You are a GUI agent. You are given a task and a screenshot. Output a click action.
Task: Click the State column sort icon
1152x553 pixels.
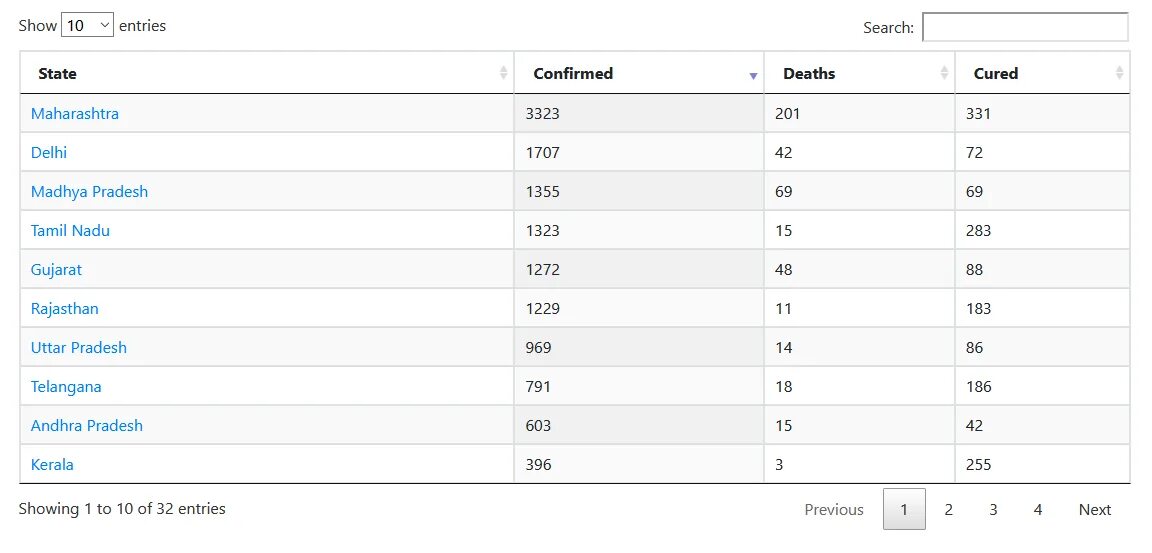point(503,73)
